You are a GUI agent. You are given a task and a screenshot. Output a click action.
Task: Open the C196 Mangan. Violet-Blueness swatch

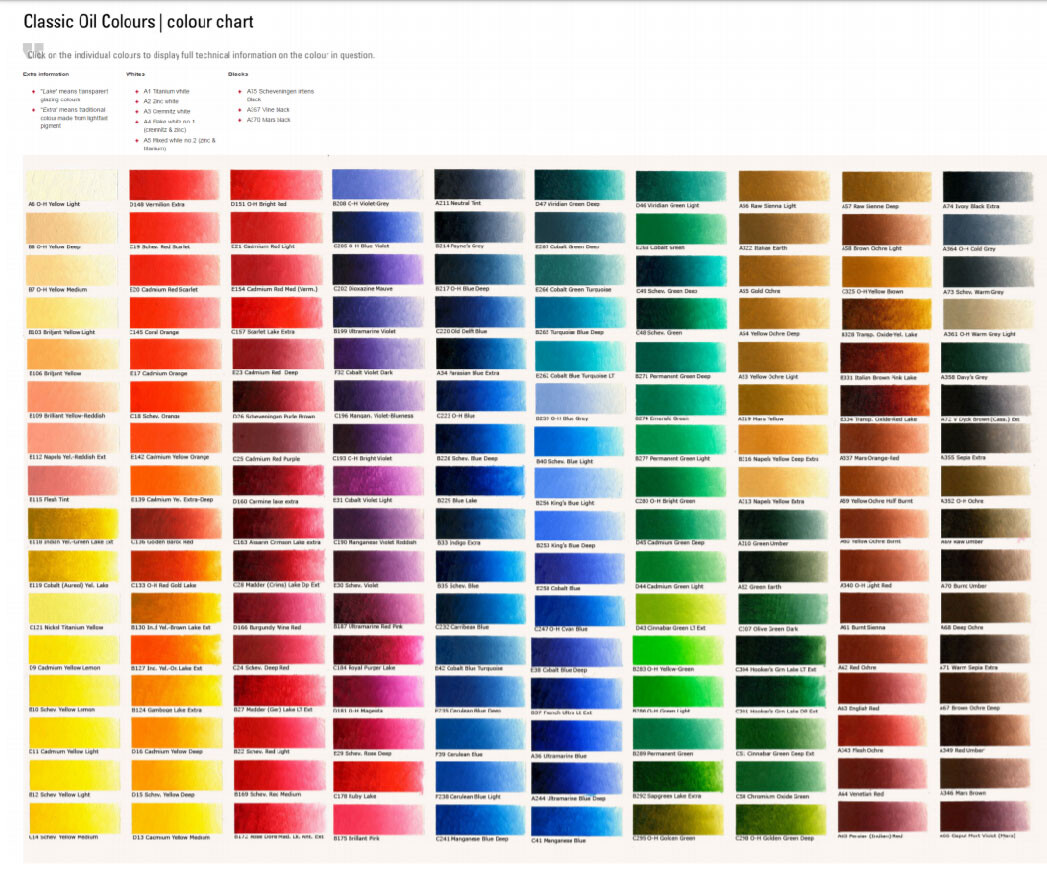378,397
